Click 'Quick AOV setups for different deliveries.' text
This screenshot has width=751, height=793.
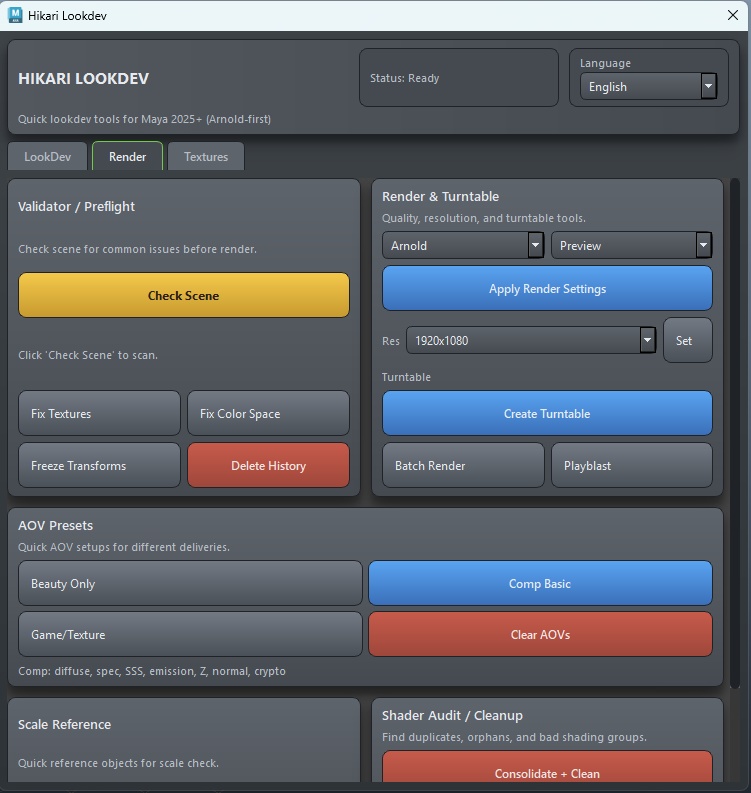124,547
